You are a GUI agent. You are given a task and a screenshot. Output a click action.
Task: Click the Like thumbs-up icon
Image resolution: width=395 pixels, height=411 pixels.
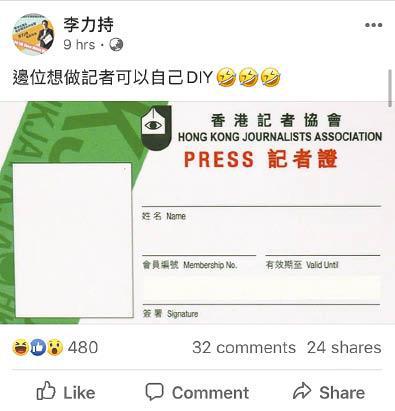click(46, 391)
